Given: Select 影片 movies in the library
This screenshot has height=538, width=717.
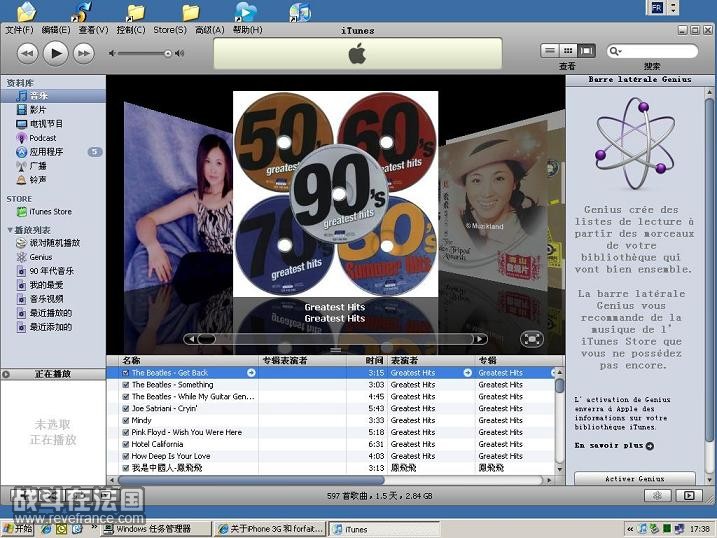Looking at the screenshot, I should (x=53, y=110).
